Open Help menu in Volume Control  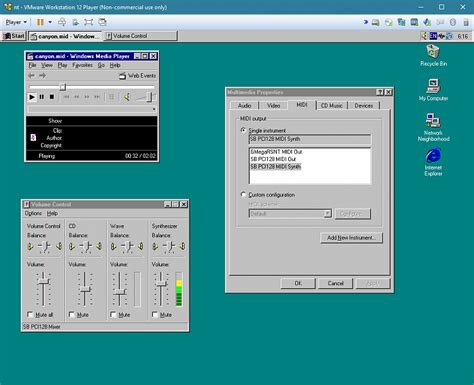pyautogui.click(x=52, y=213)
